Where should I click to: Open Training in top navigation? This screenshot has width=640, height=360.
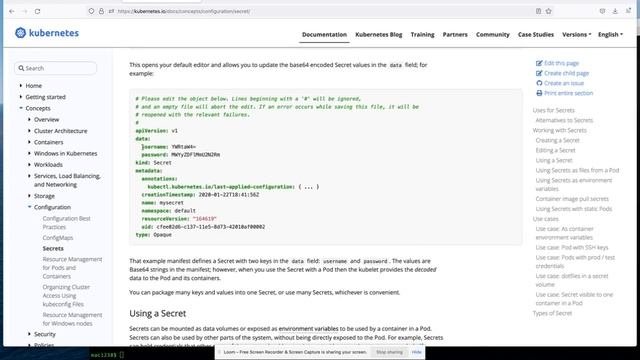422,35
